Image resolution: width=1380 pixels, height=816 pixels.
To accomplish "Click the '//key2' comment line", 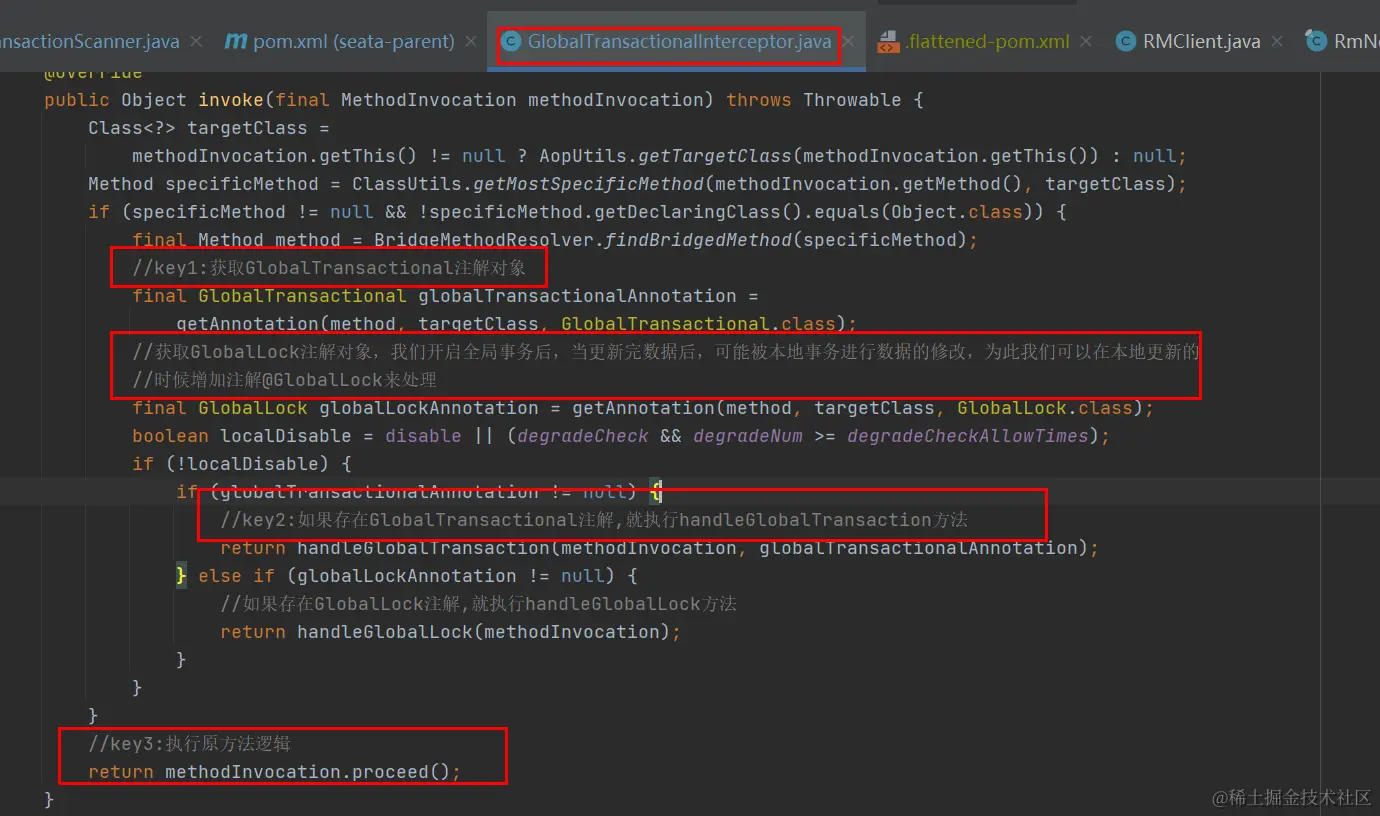I will (x=594, y=520).
